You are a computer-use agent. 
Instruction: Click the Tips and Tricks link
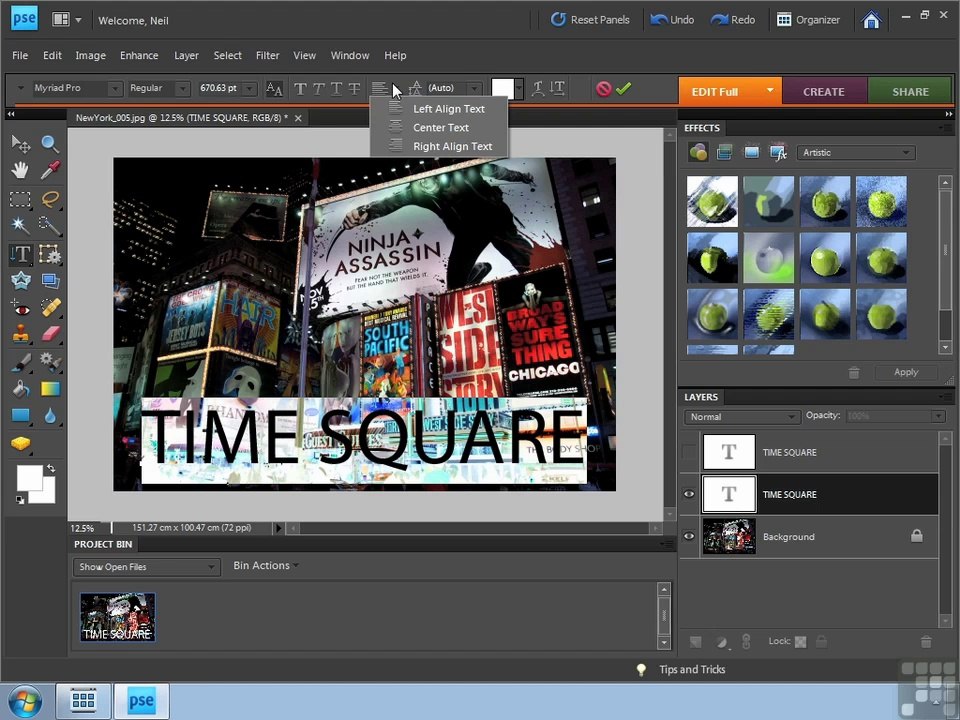tap(692, 670)
